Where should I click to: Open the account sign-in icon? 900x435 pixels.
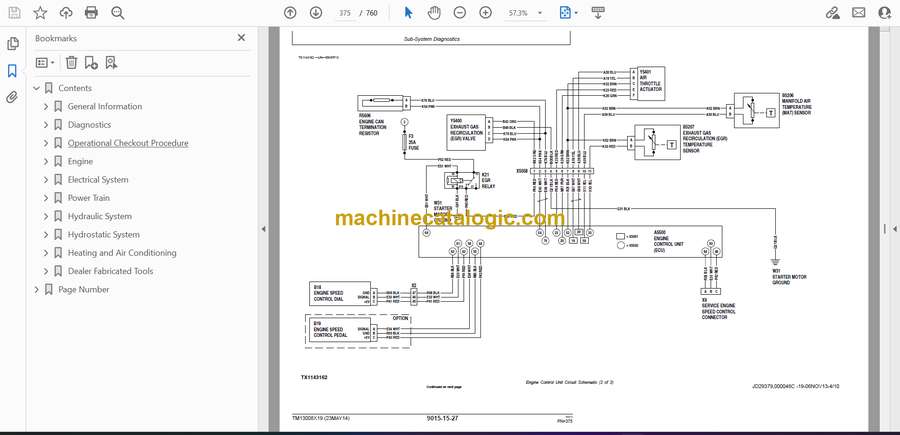[x=885, y=13]
